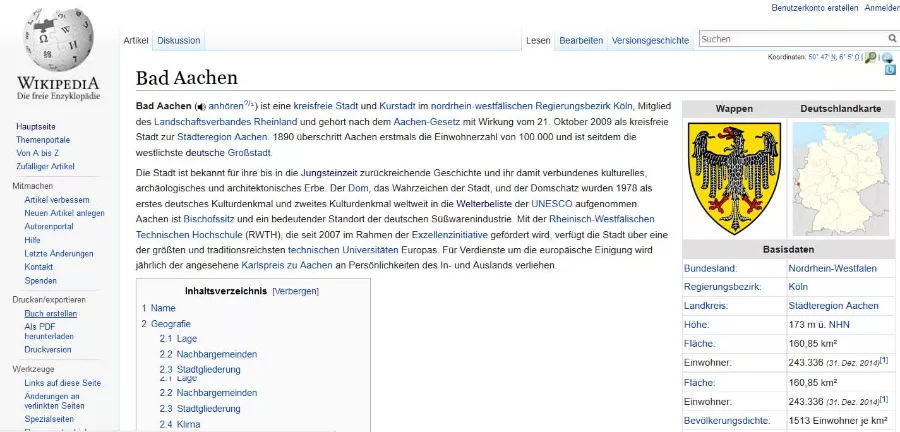The height and width of the screenshot is (432, 900).
Task: Switch to the Diskussion tab
Action: (178, 40)
